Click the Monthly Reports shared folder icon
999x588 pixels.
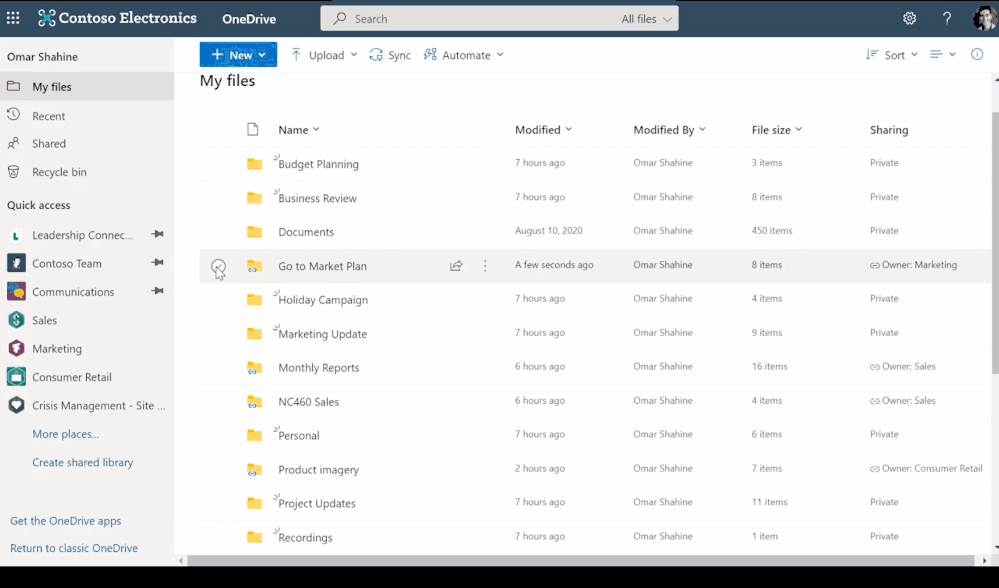pyautogui.click(x=254, y=368)
